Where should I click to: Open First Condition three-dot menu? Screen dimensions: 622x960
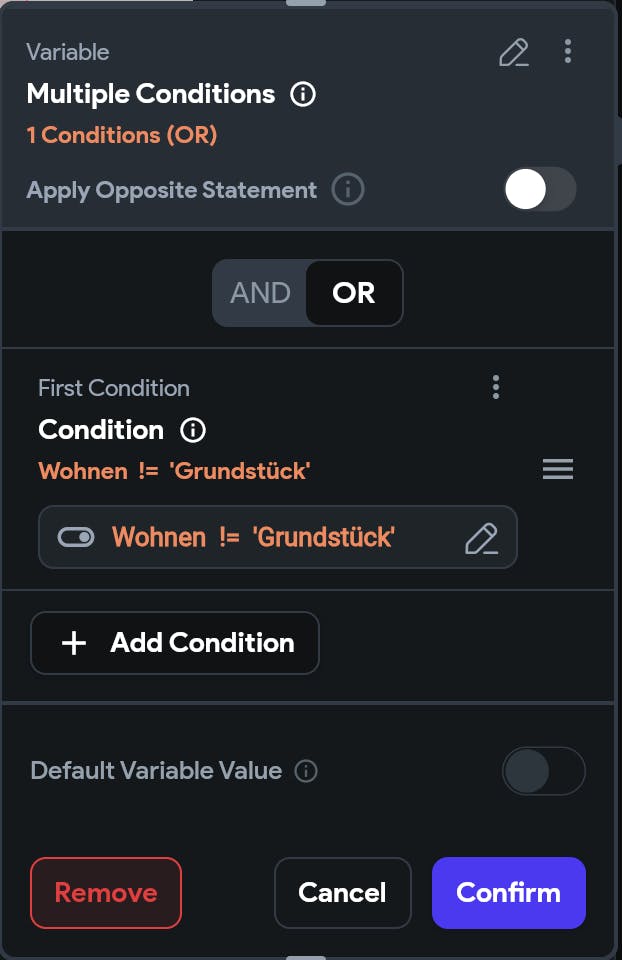(496, 387)
